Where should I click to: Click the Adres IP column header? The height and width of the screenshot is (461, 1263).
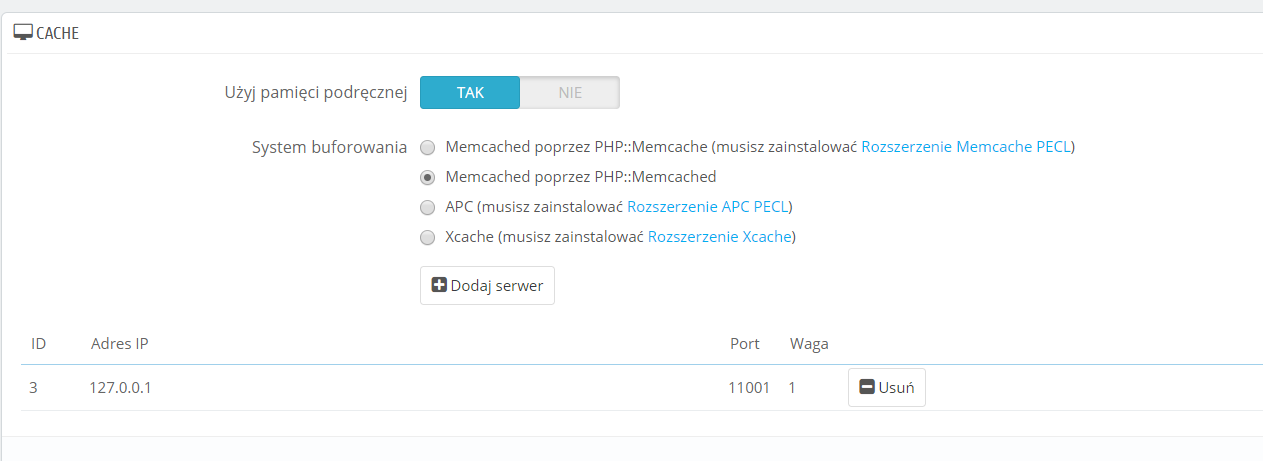click(120, 344)
